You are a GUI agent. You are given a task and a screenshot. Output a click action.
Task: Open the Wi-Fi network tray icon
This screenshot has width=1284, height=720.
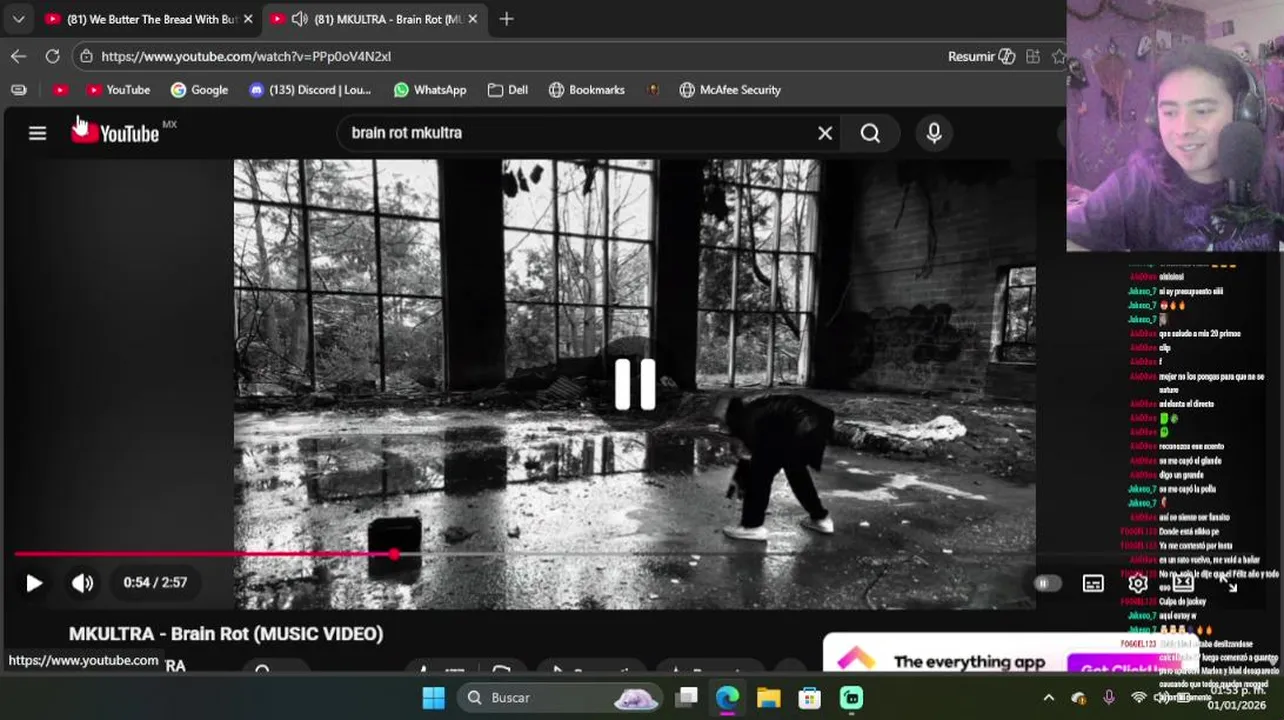(1139, 698)
